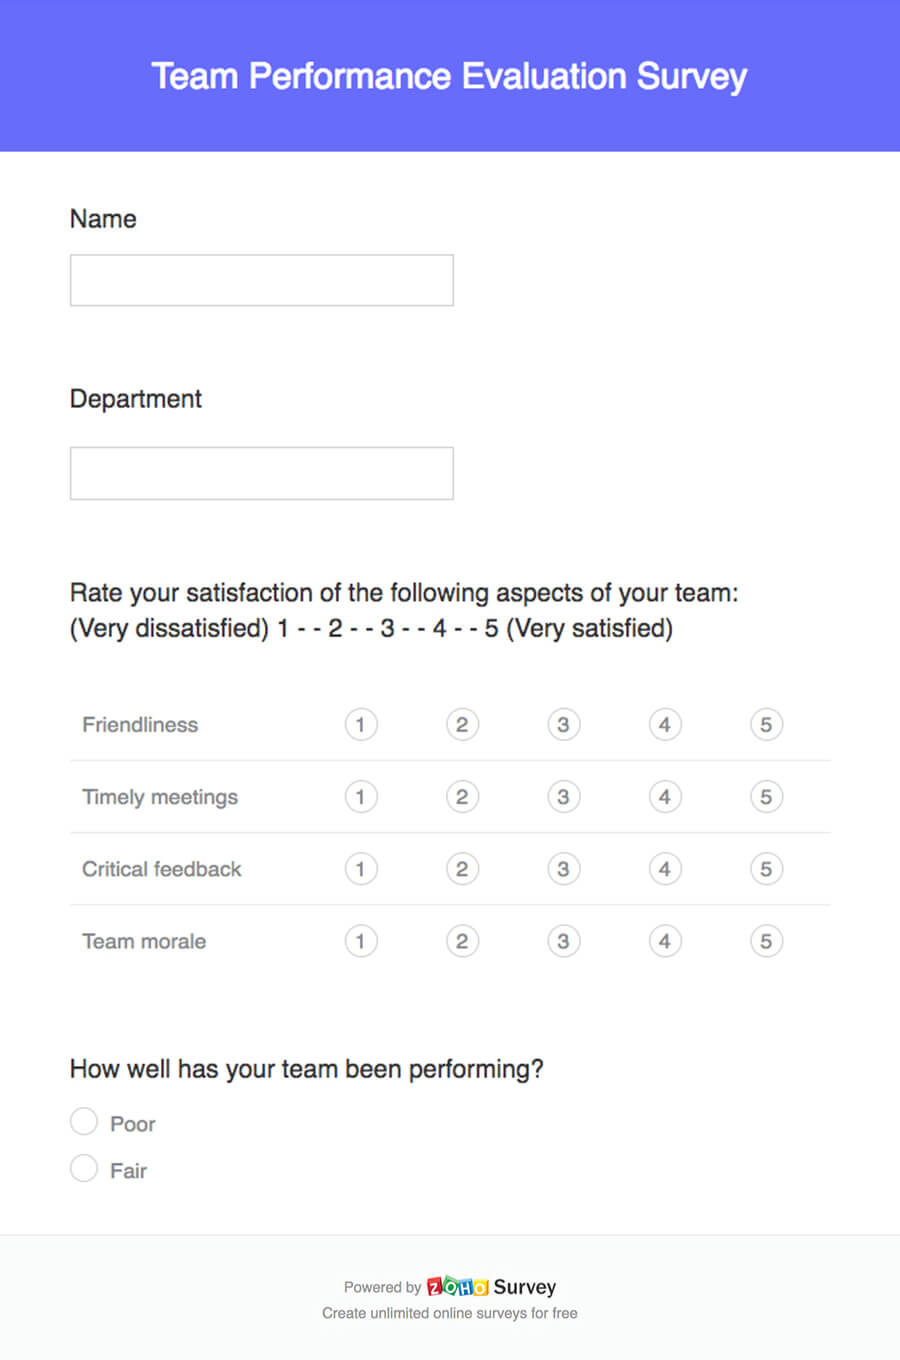
Task: Rate Friendliness as 5
Action: pos(766,725)
